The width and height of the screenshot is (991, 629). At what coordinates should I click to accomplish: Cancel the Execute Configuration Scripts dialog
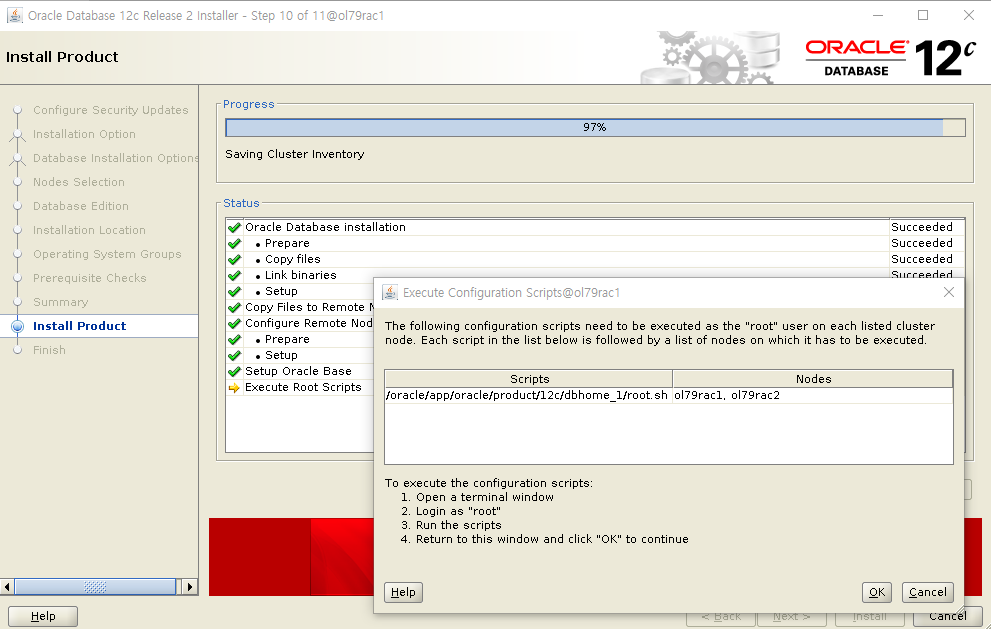tap(927, 592)
